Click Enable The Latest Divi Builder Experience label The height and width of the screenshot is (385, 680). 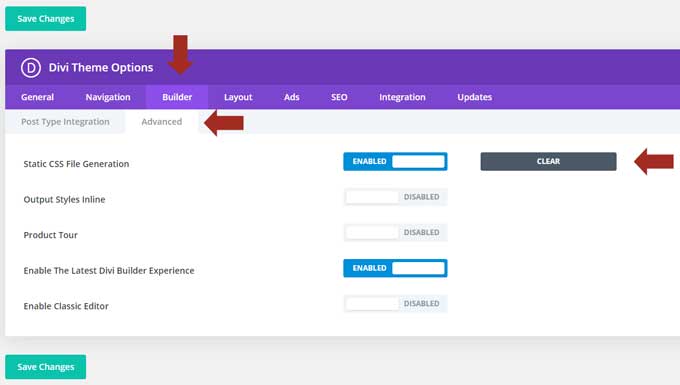tap(109, 271)
